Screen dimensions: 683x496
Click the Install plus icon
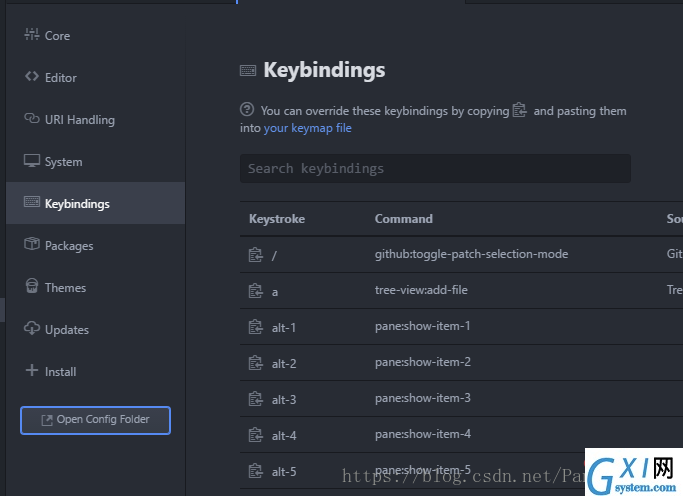pyautogui.click(x=32, y=370)
